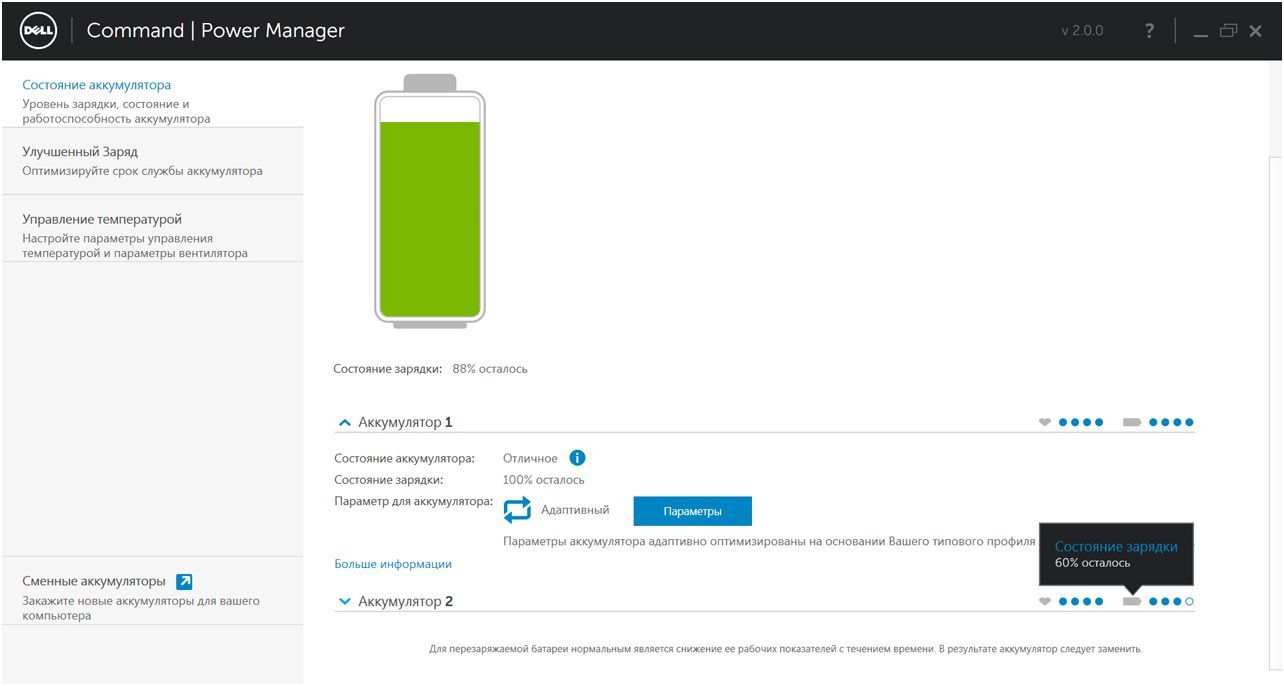Click the battery charge icon for Аккумулятор 1
Viewport: 1284px width, 686px height.
[x=1131, y=422]
